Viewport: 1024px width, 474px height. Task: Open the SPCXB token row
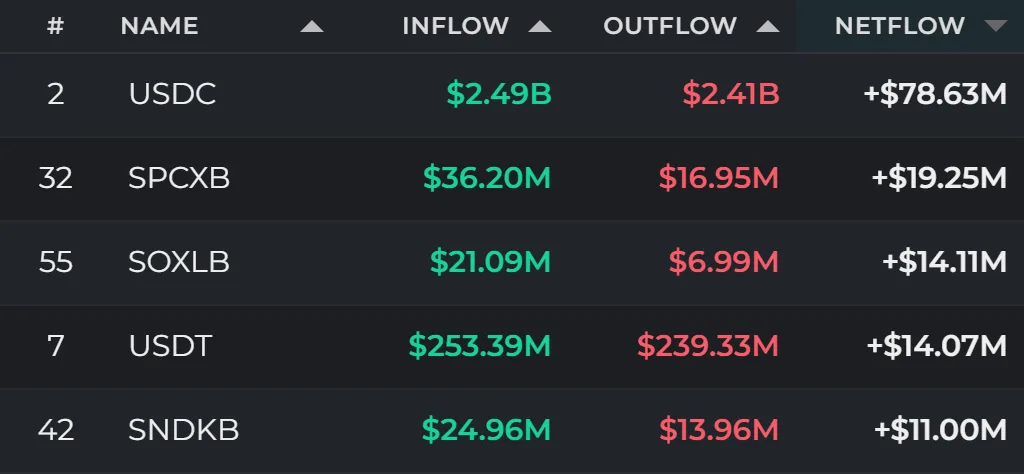tap(512, 178)
